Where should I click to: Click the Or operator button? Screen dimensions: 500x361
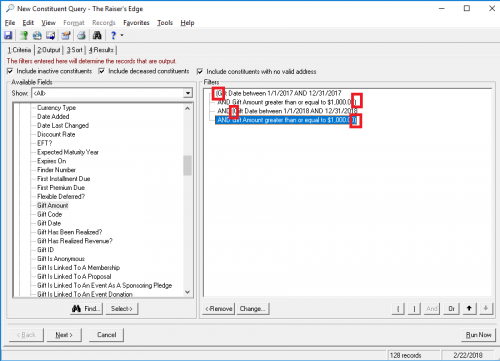tap(452, 309)
